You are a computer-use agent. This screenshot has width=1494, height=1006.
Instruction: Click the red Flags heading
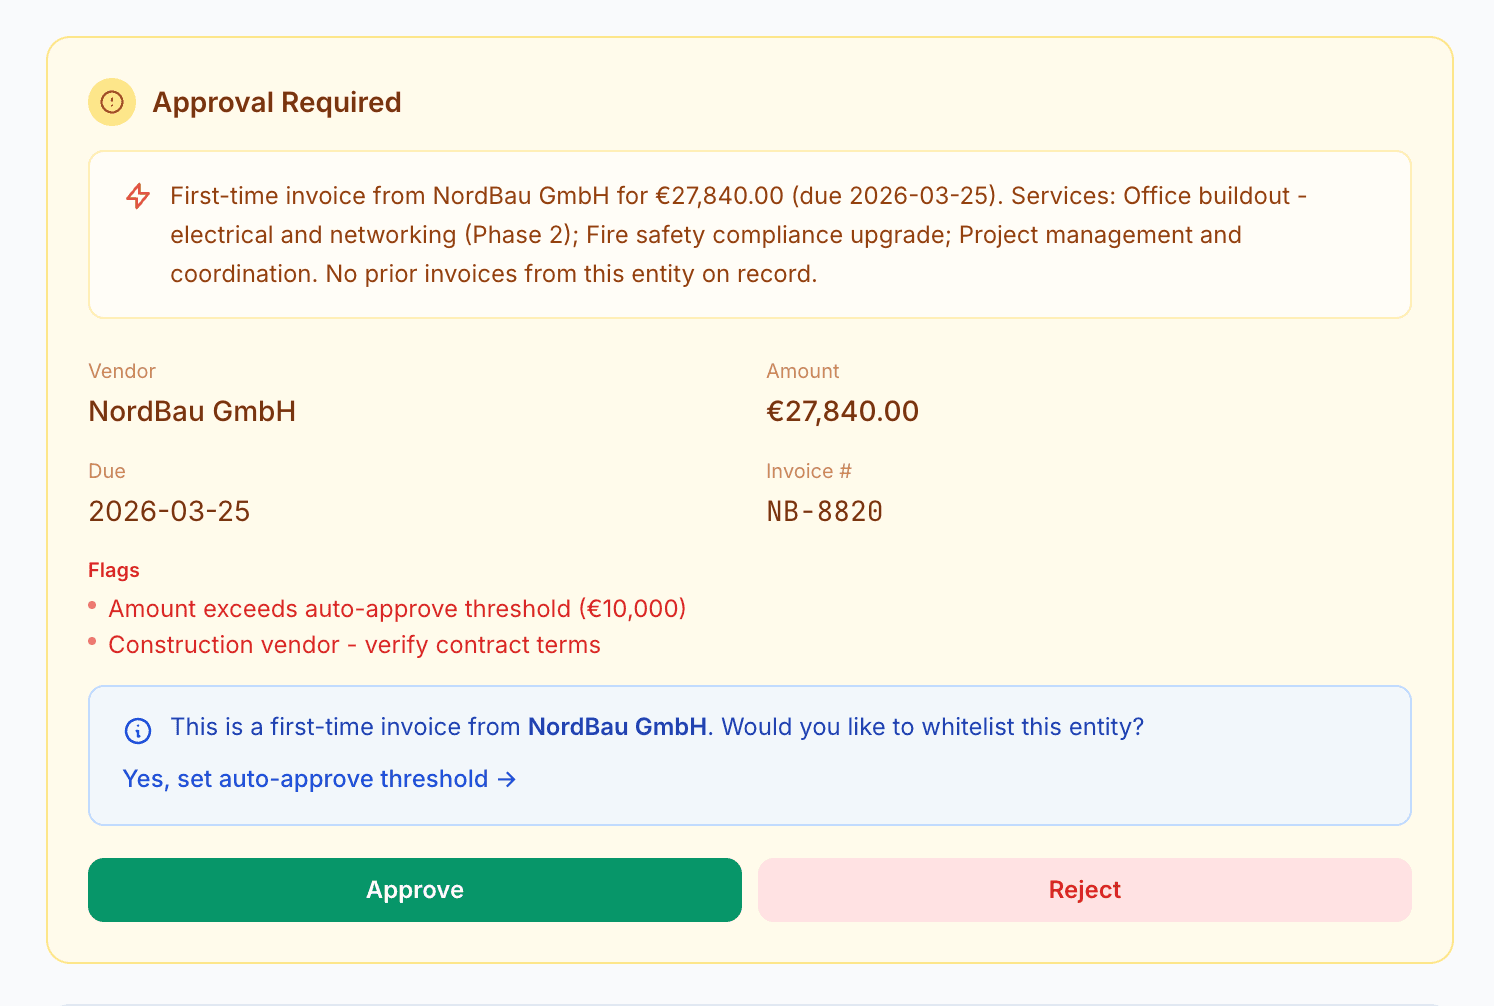[x=114, y=570]
